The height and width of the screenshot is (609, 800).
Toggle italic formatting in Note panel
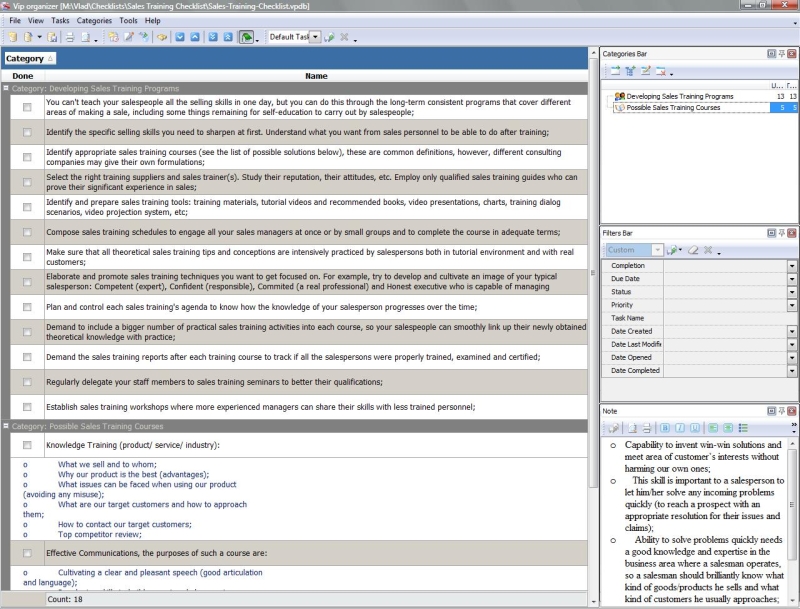click(679, 428)
